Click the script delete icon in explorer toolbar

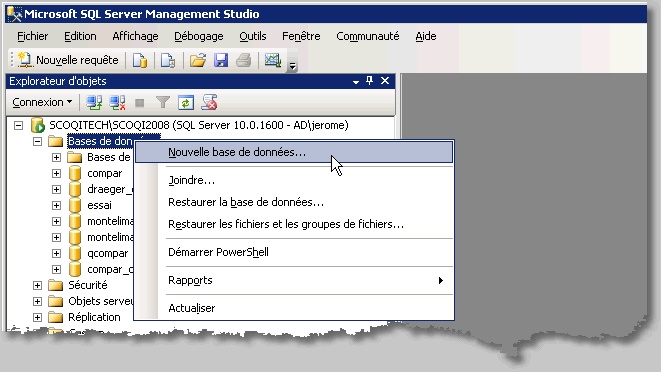tap(209, 102)
